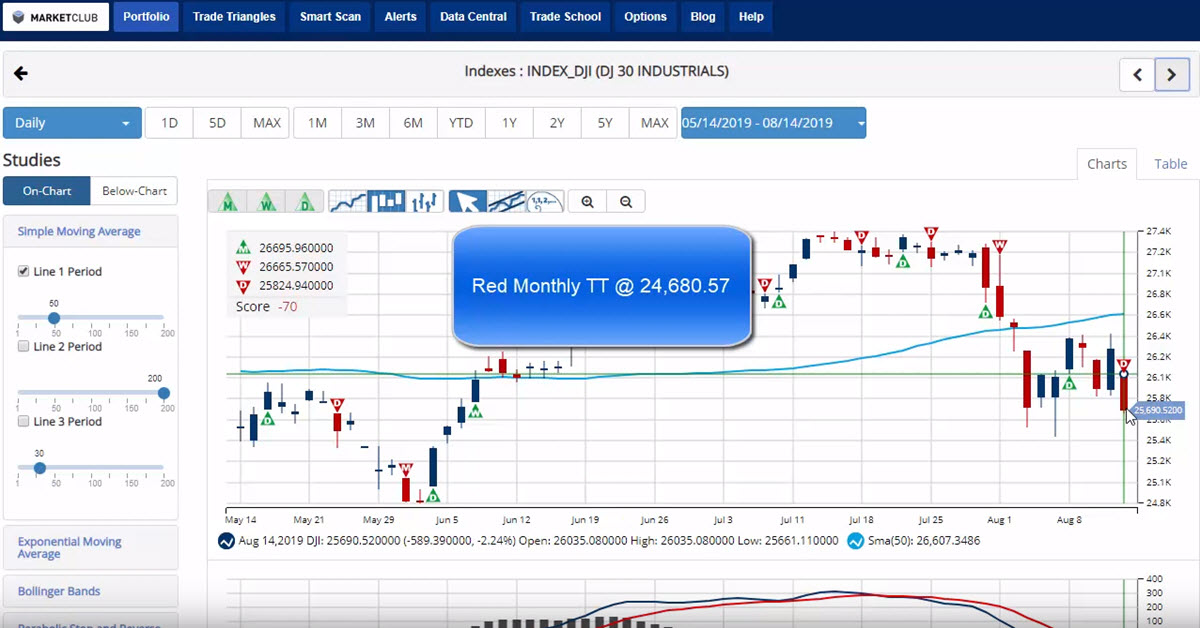Switch to the Table view tab
This screenshot has height=628, width=1200.
coord(1170,163)
